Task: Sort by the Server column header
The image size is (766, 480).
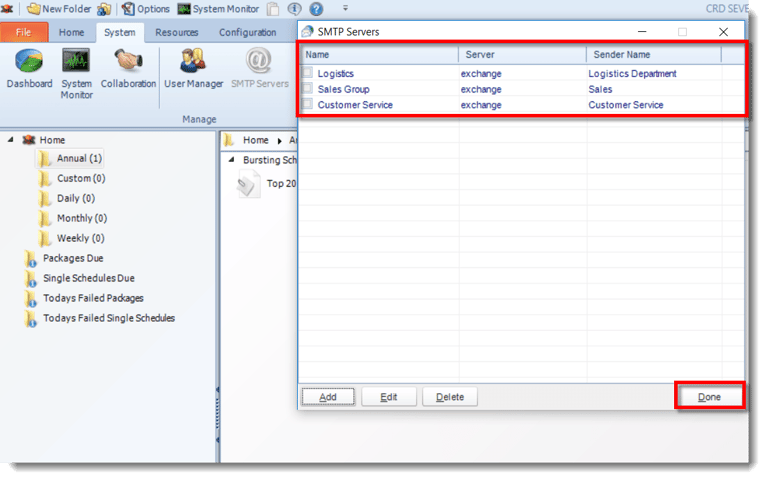Action: click(x=522, y=55)
